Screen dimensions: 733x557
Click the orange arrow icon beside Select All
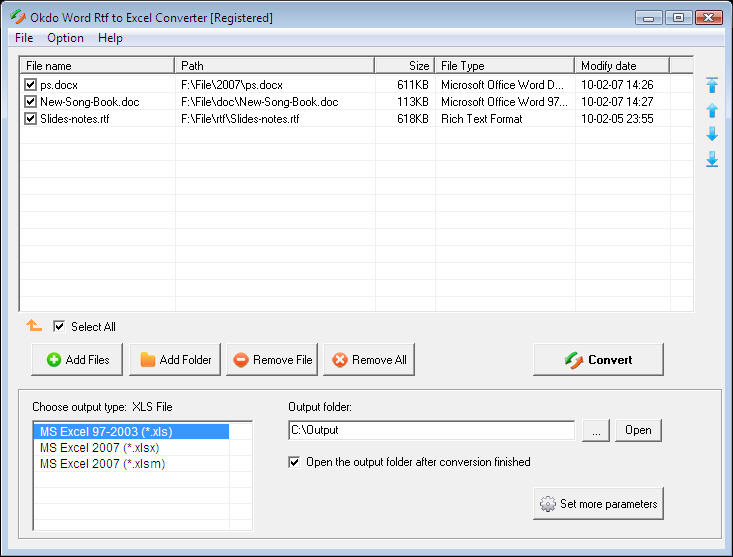[x=34, y=326]
